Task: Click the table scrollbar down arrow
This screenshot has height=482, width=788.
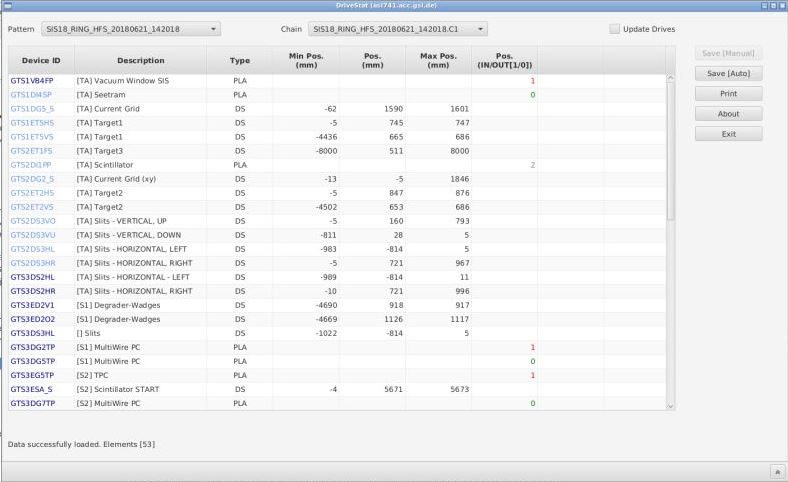Action: click(671, 405)
